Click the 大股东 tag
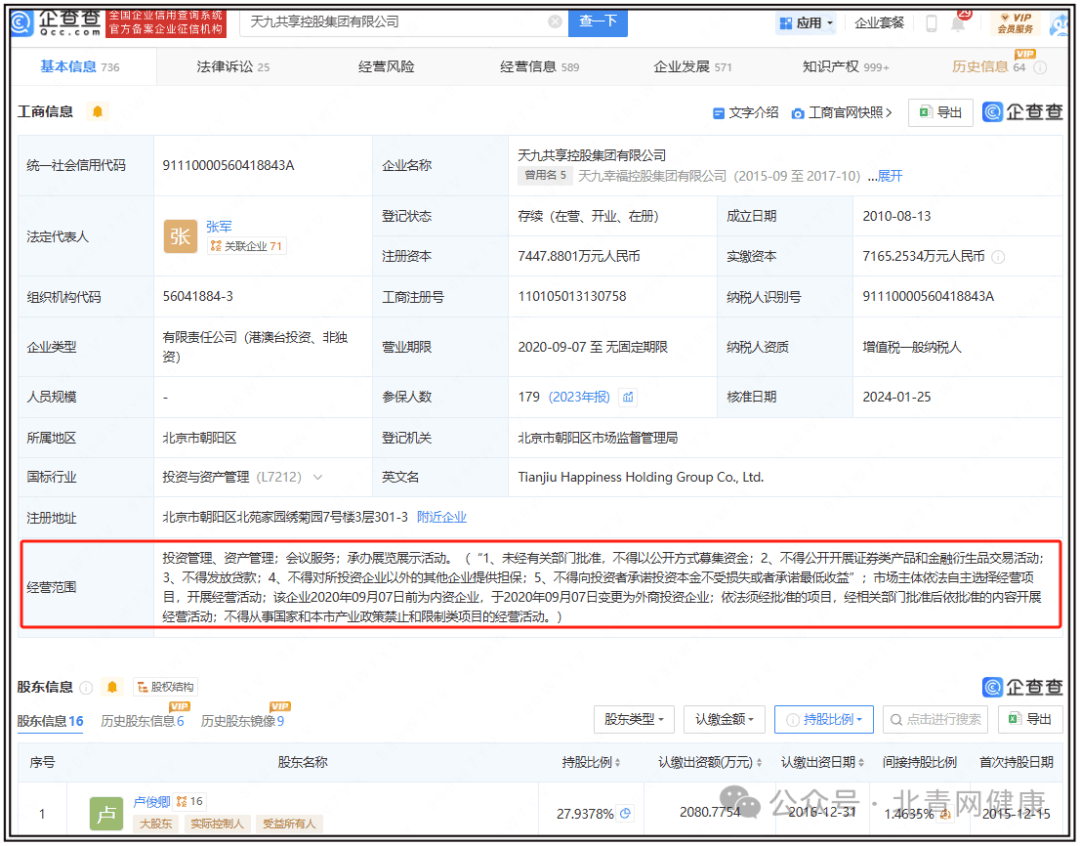This screenshot has height=846, width=1080. coord(156,824)
